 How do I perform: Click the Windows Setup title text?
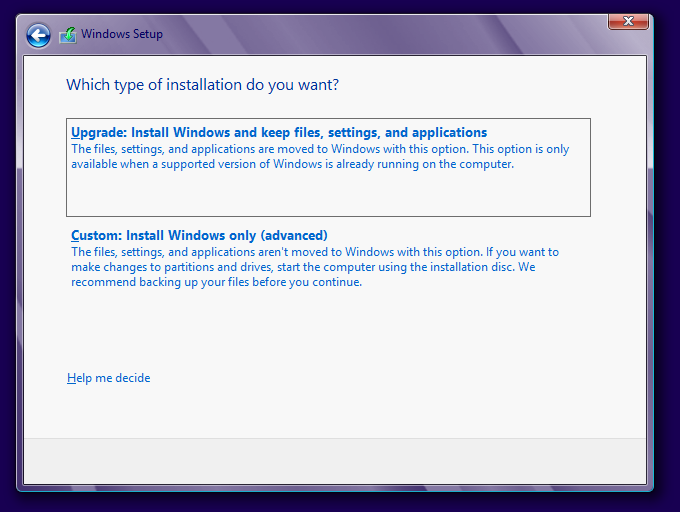coord(122,34)
